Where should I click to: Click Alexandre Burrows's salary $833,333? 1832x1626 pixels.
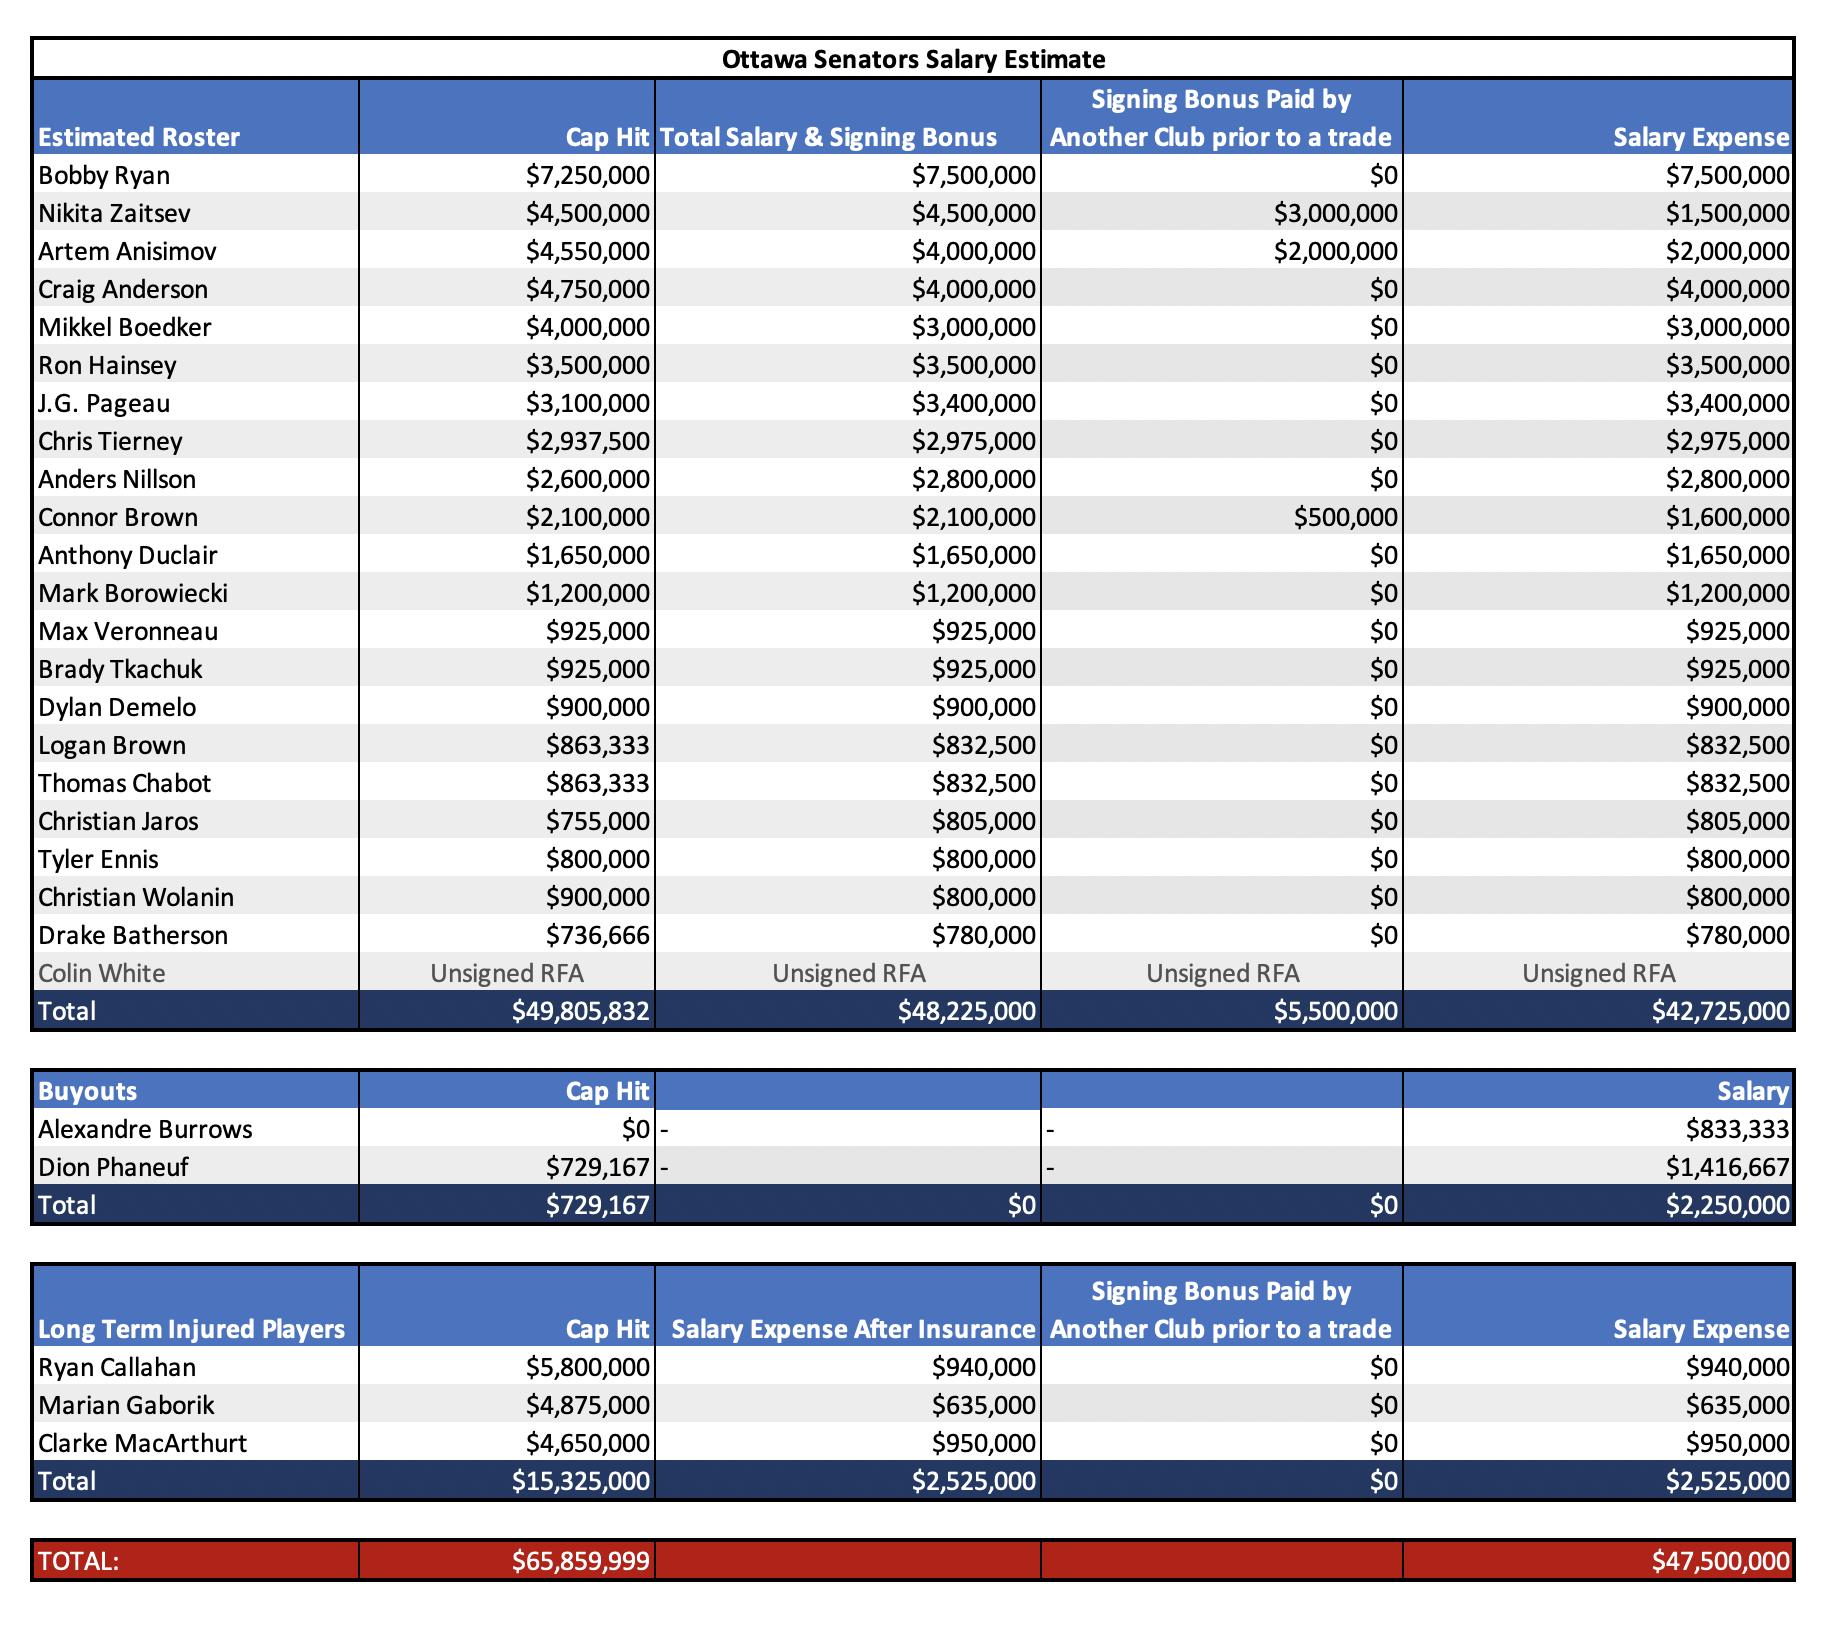[x=1599, y=1129]
